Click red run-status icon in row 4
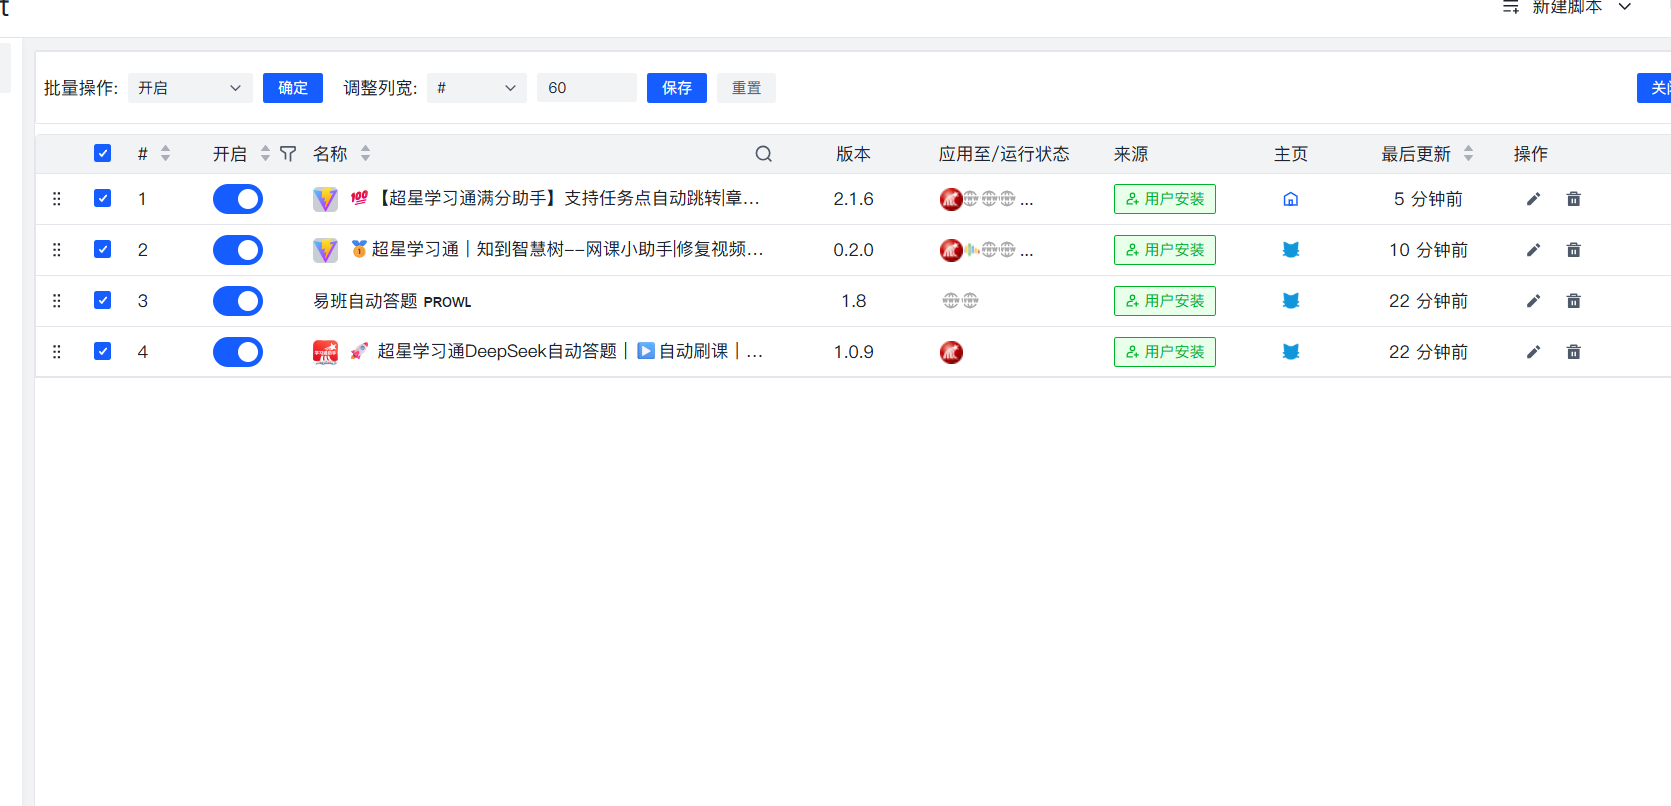Viewport: 1671px width, 806px height. (x=951, y=352)
